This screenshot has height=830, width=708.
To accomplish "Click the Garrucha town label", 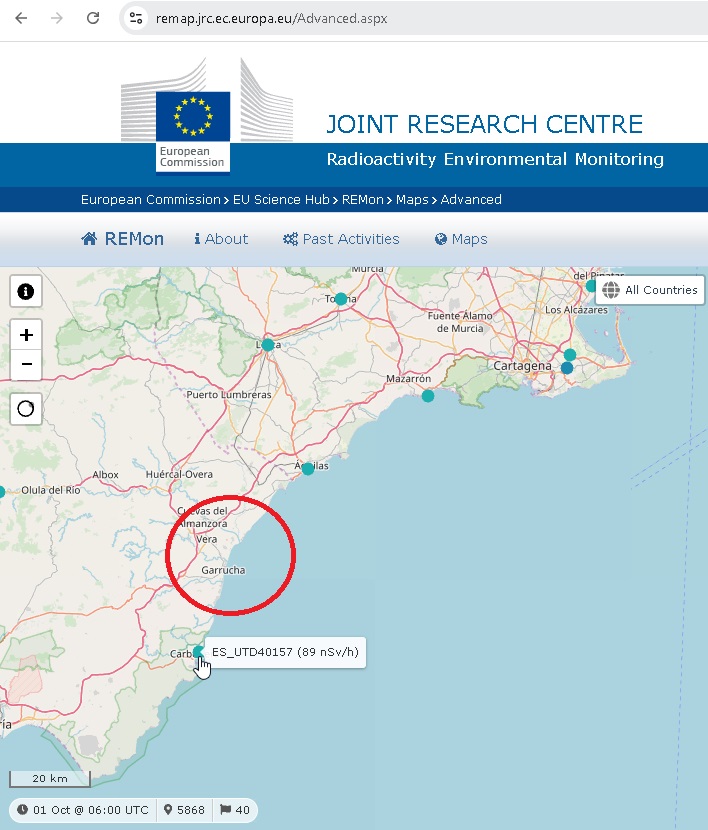I will point(223,570).
